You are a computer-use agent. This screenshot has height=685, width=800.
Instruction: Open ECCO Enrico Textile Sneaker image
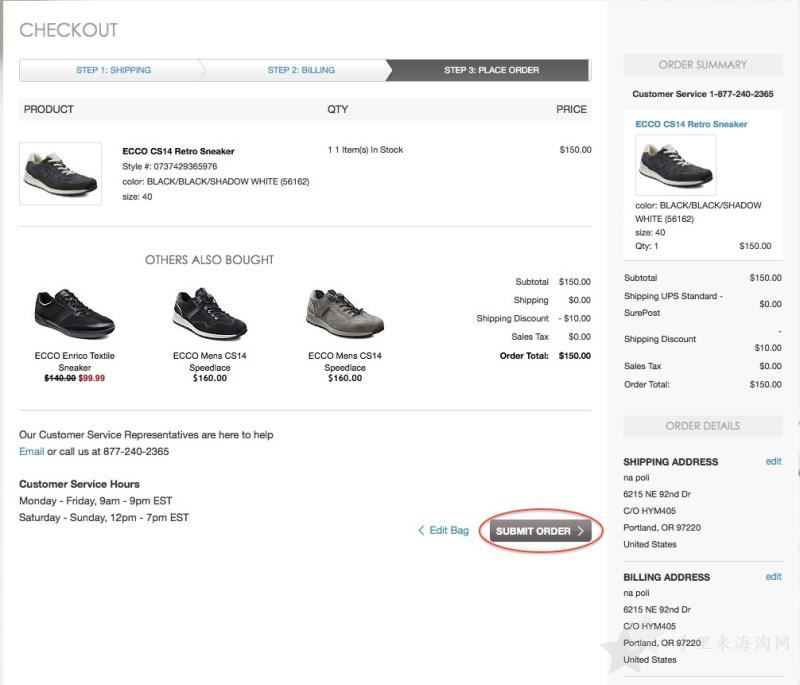pos(74,314)
